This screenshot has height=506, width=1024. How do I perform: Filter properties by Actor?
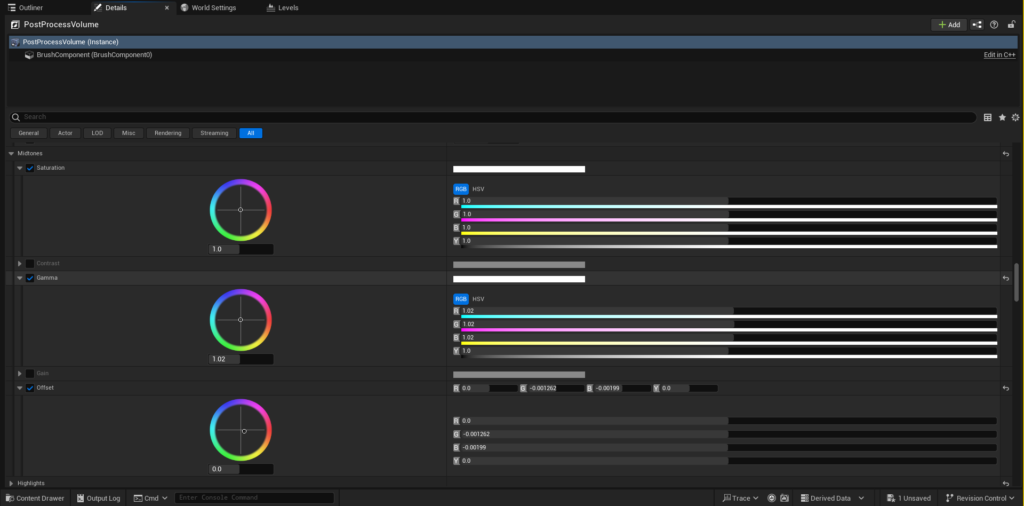pyautogui.click(x=65, y=133)
